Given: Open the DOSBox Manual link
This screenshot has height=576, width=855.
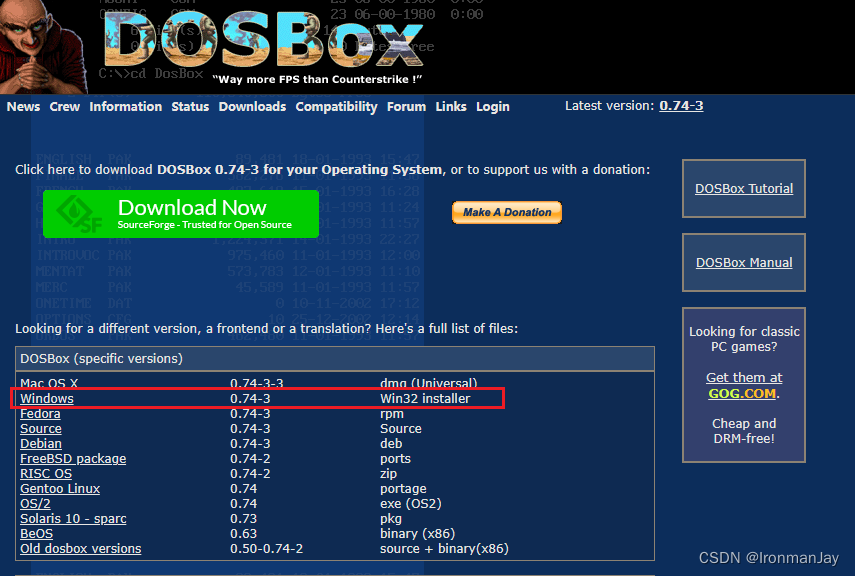Looking at the screenshot, I should tap(744, 263).
